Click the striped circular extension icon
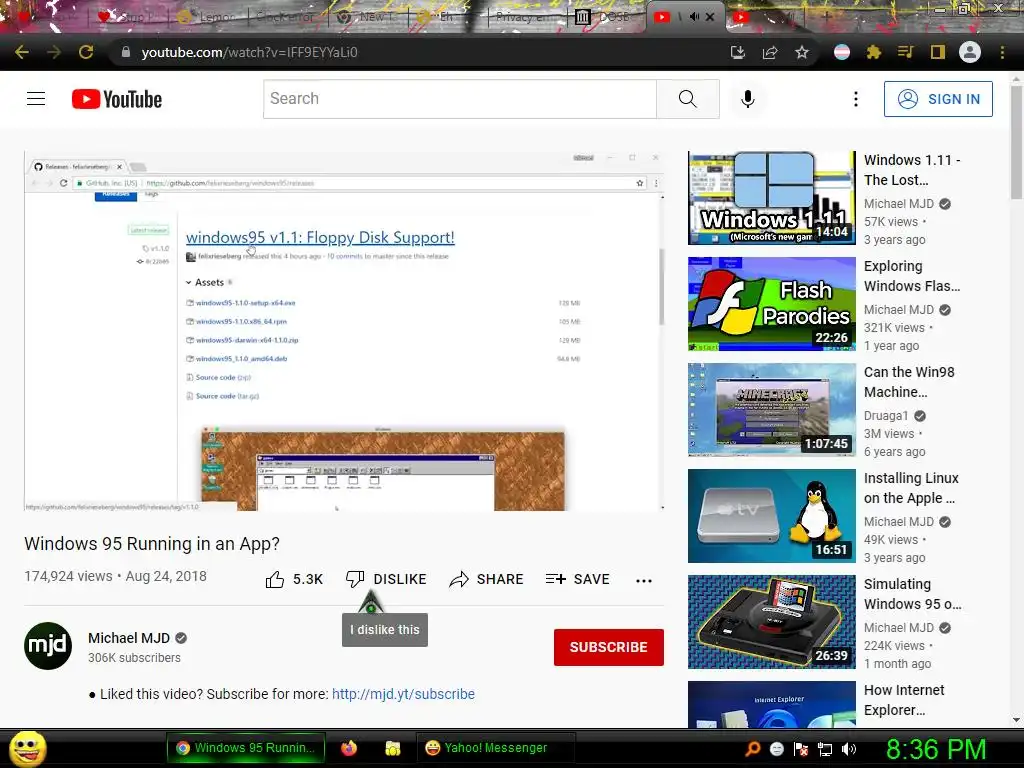Image resolution: width=1024 pixels, height=768 pixels. [x=842, y=52]
